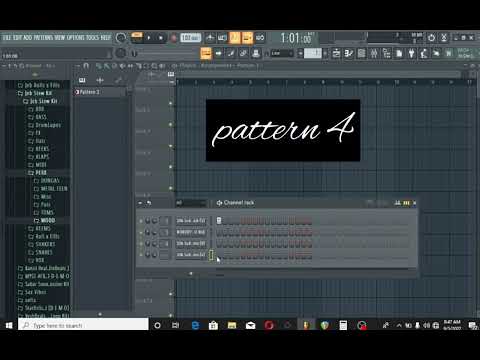Open the OPTIONS menu

(x=77, y=38)
